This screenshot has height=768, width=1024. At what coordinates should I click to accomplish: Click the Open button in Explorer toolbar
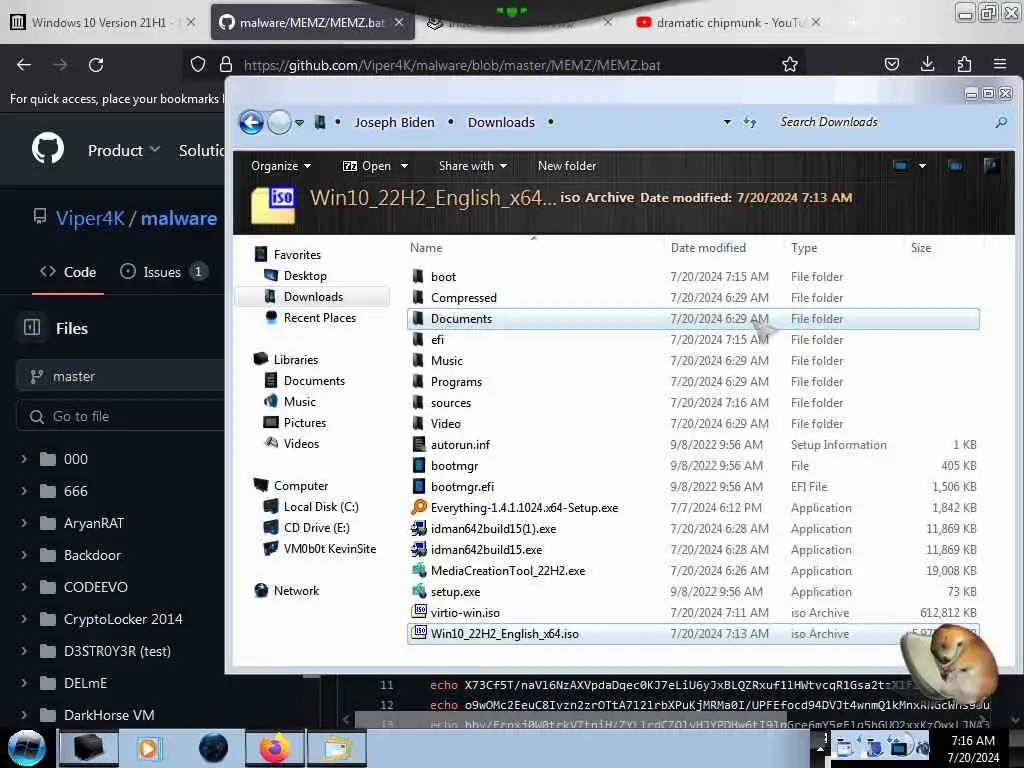(367, 166)
